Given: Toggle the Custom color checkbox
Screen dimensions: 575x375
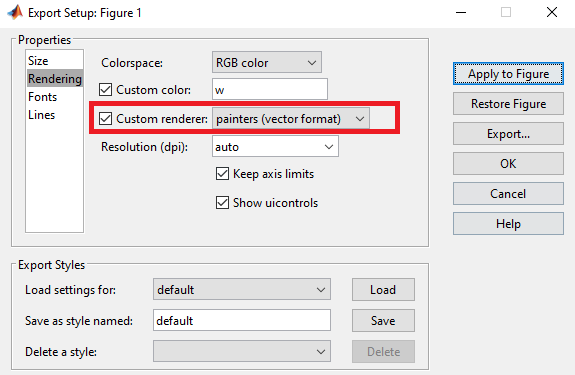Looking at the screenshot, I should (106, 89).
